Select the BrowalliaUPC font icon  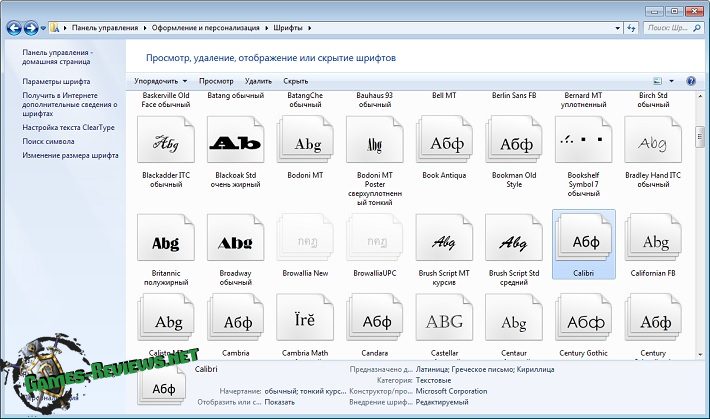coord(374,238)
